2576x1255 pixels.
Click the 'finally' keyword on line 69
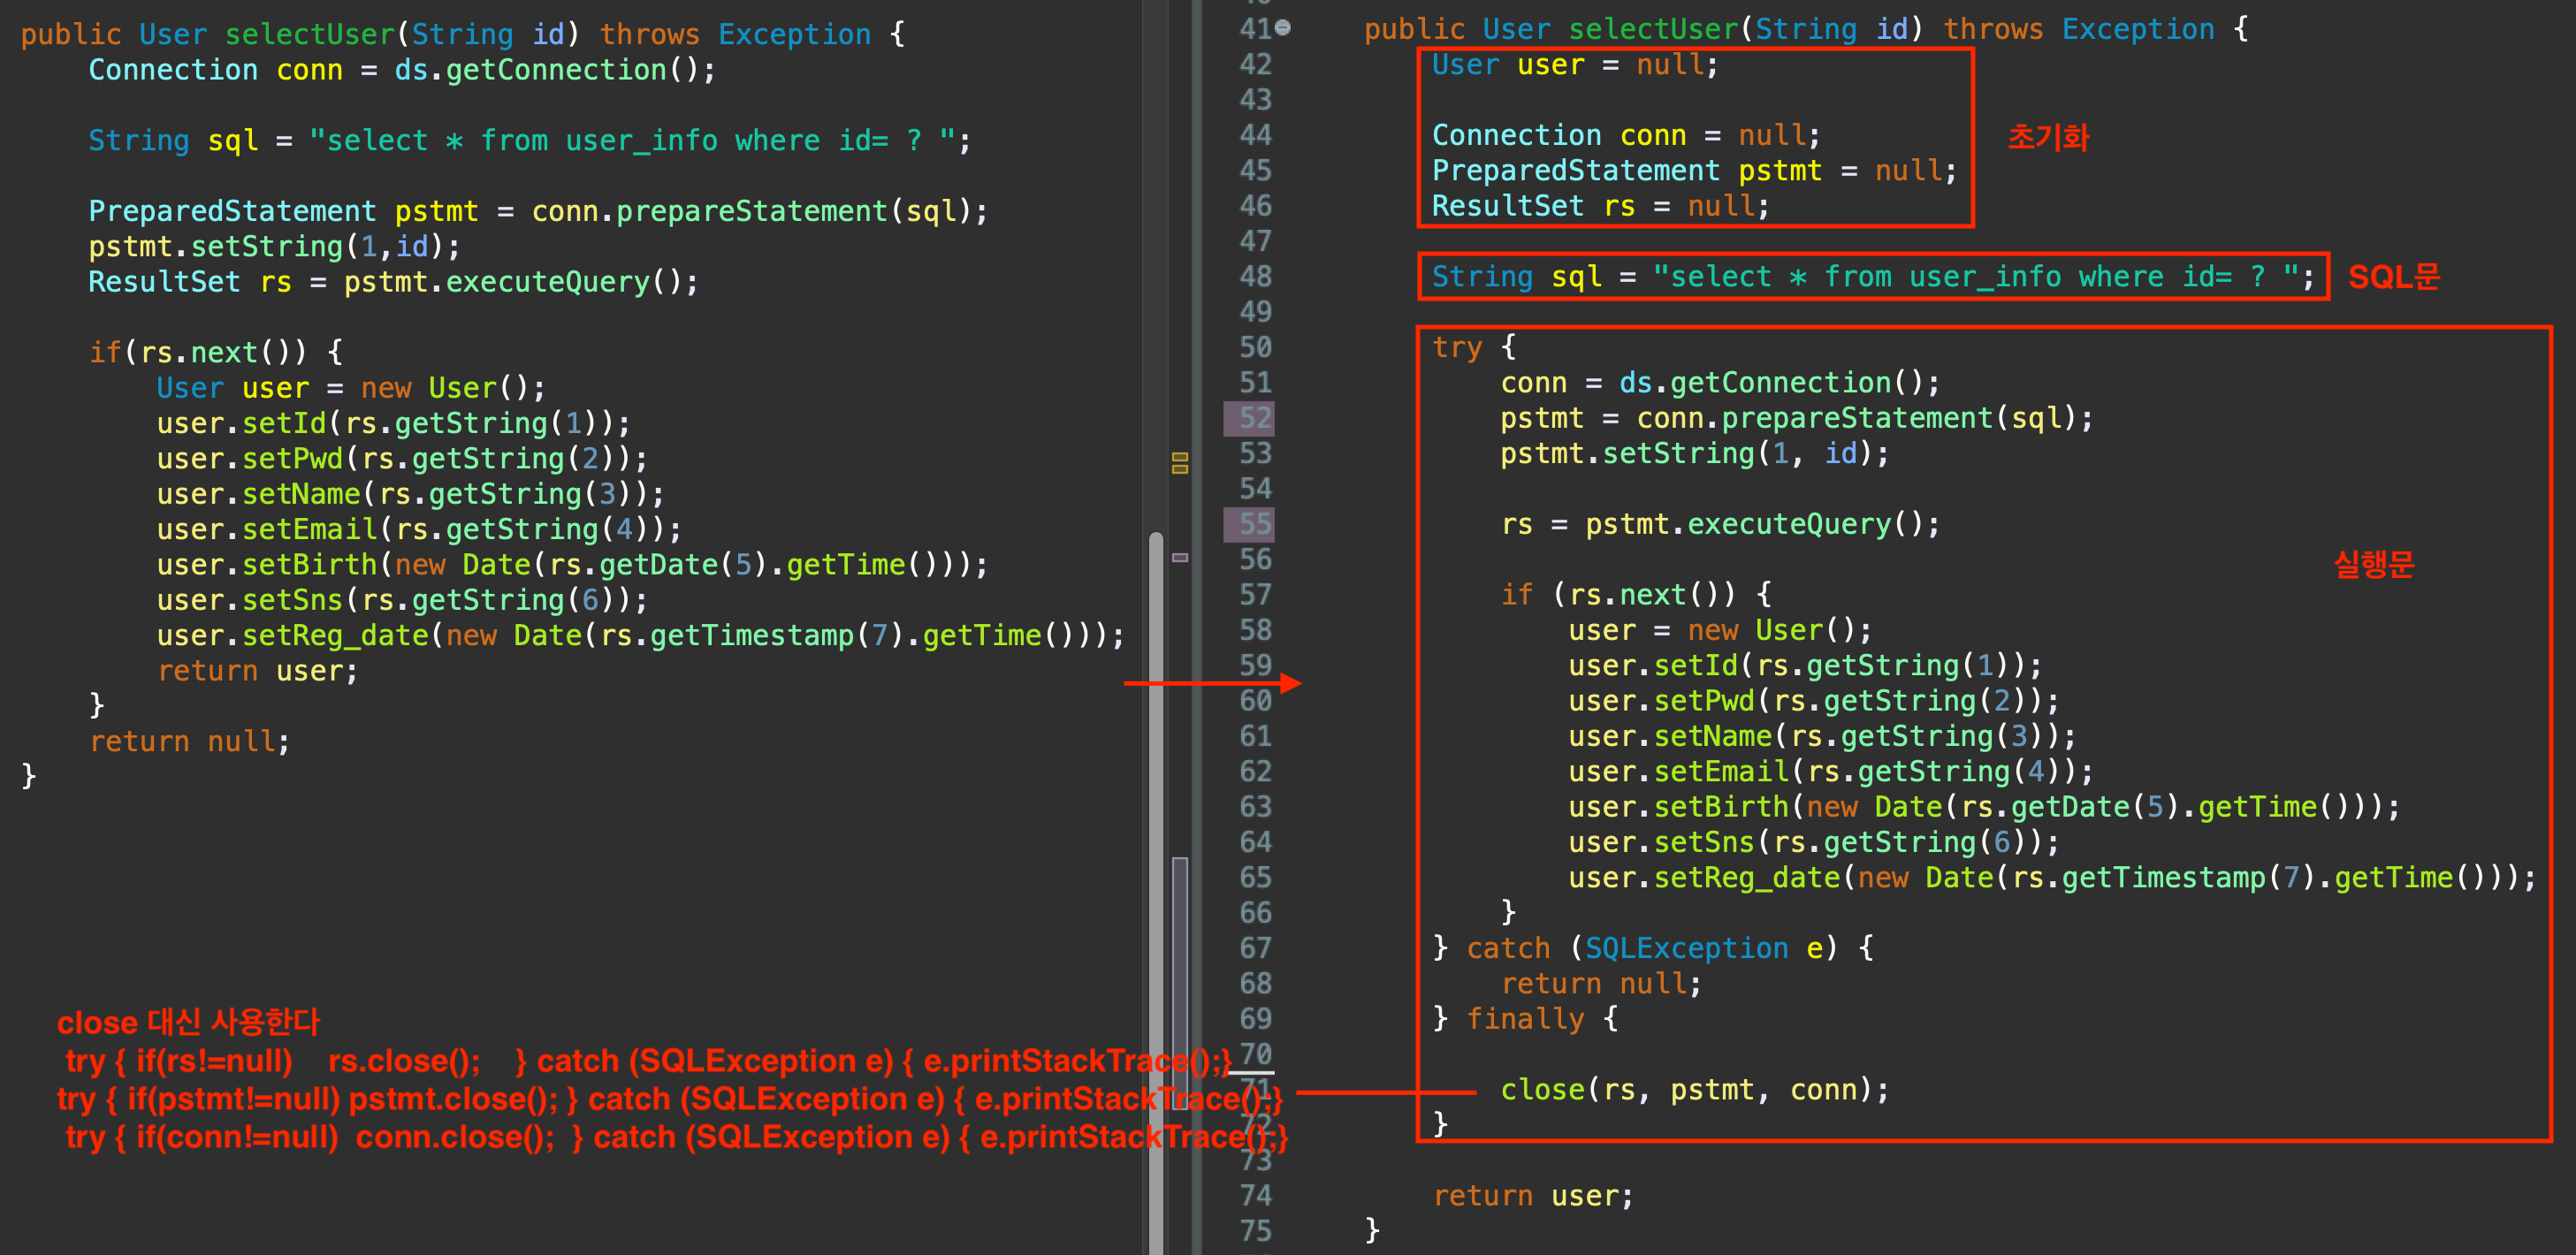(1525, 1019)
